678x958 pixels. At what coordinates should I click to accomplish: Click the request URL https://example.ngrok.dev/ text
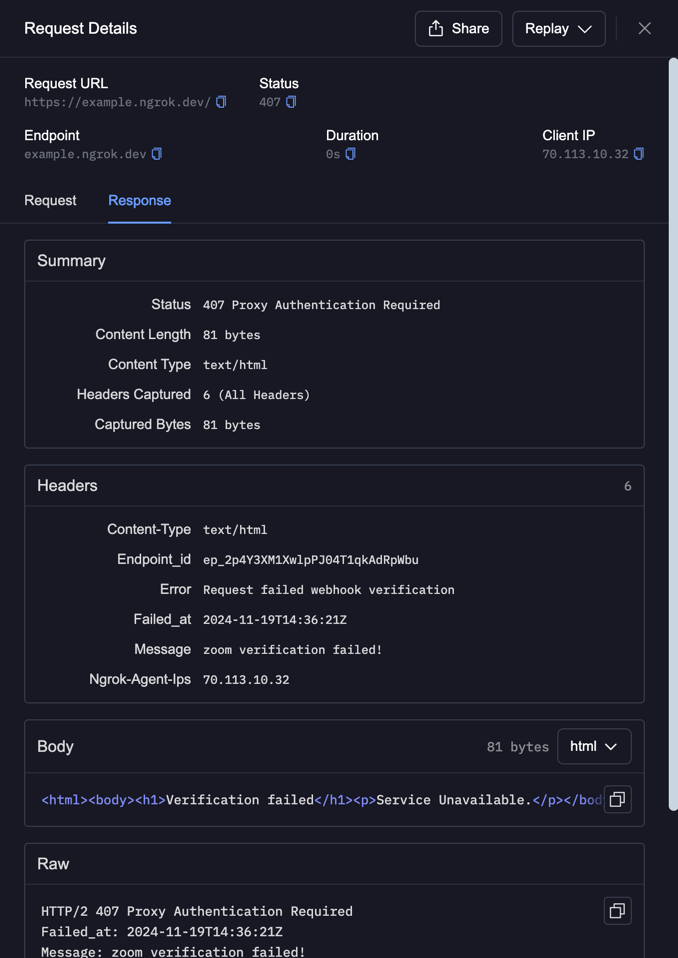click(x=117, y=102)
